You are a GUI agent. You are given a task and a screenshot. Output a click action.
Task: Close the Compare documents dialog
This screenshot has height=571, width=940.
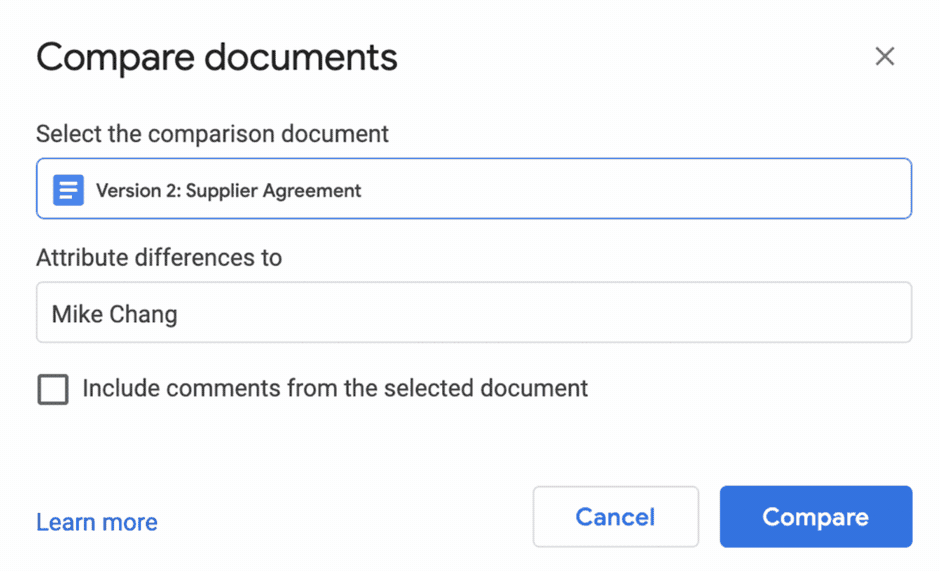pos(884,57)
